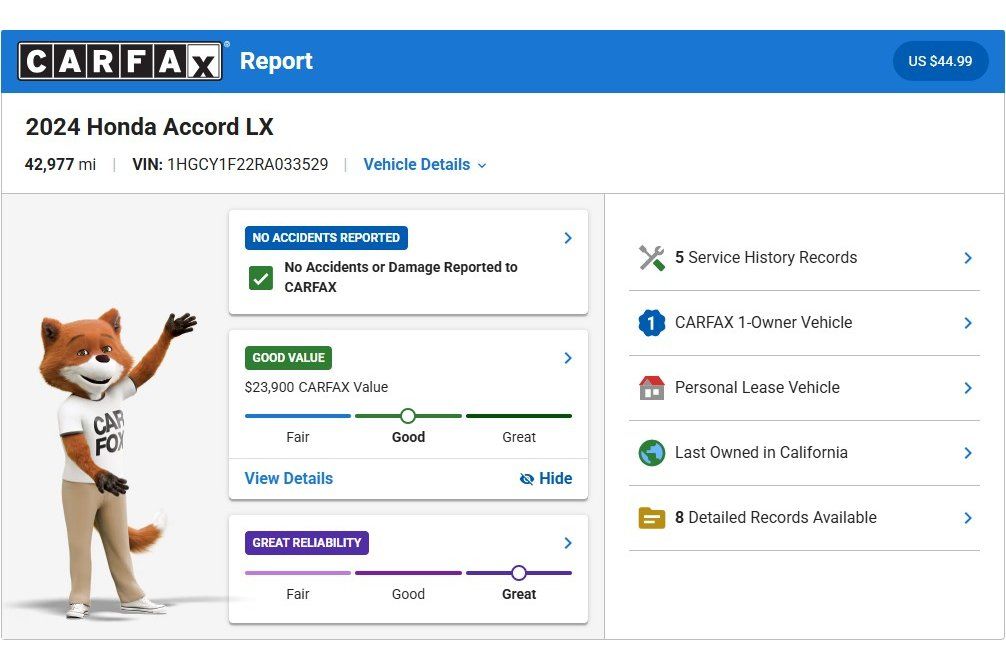
Task: Click the Great label under value slider
Action: 519,437
